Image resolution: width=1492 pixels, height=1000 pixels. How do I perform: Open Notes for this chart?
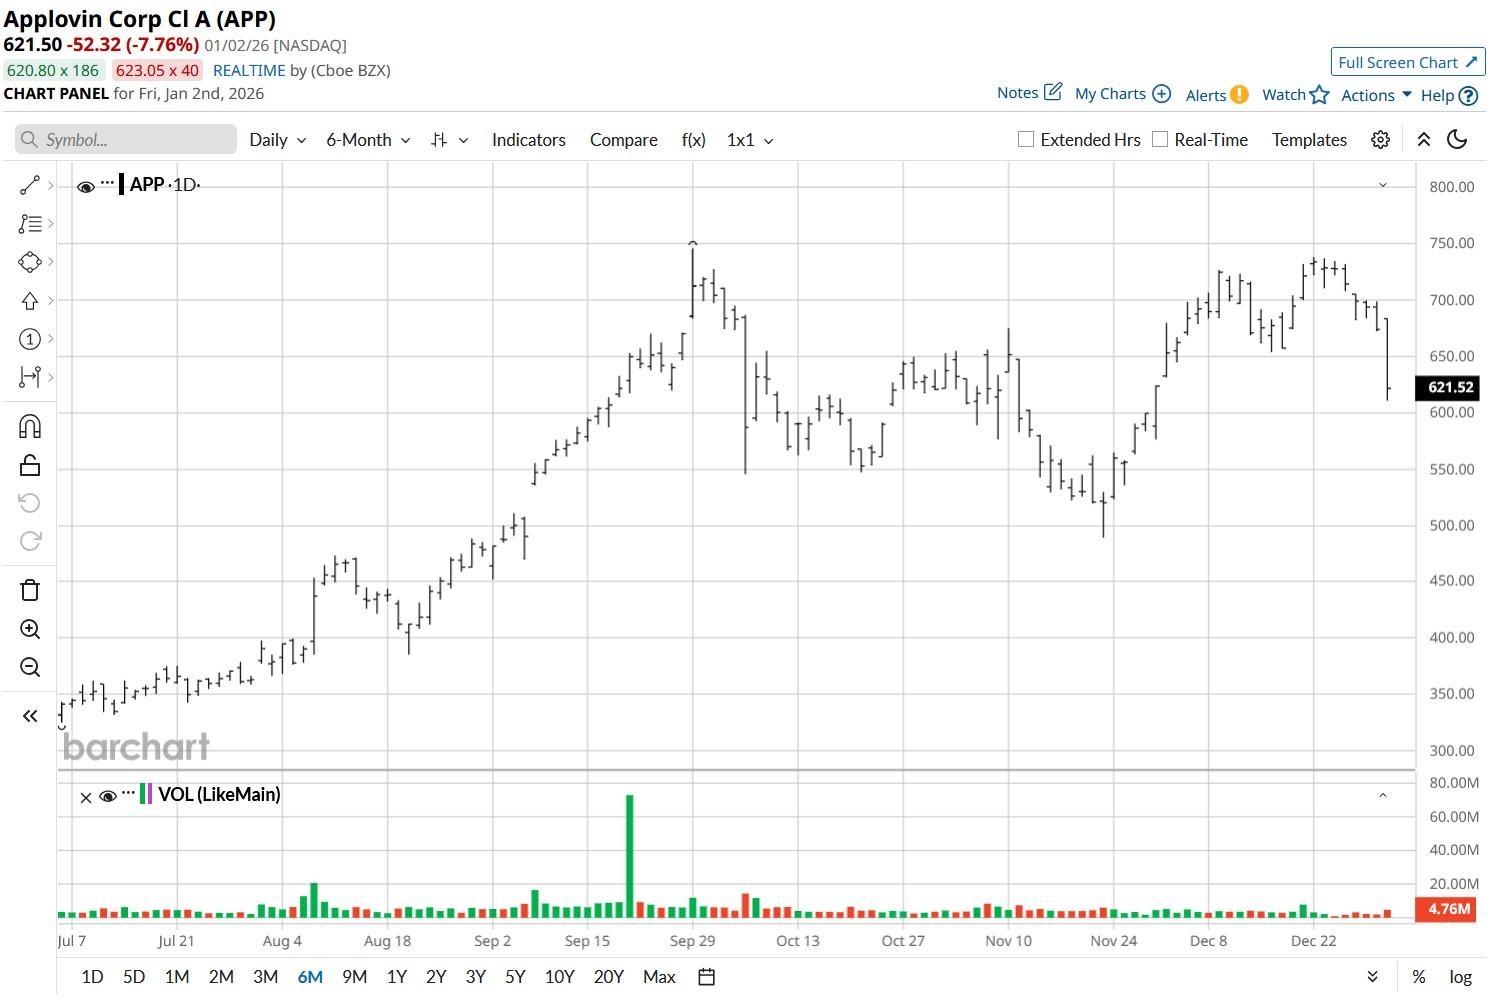pos(1029,93)
